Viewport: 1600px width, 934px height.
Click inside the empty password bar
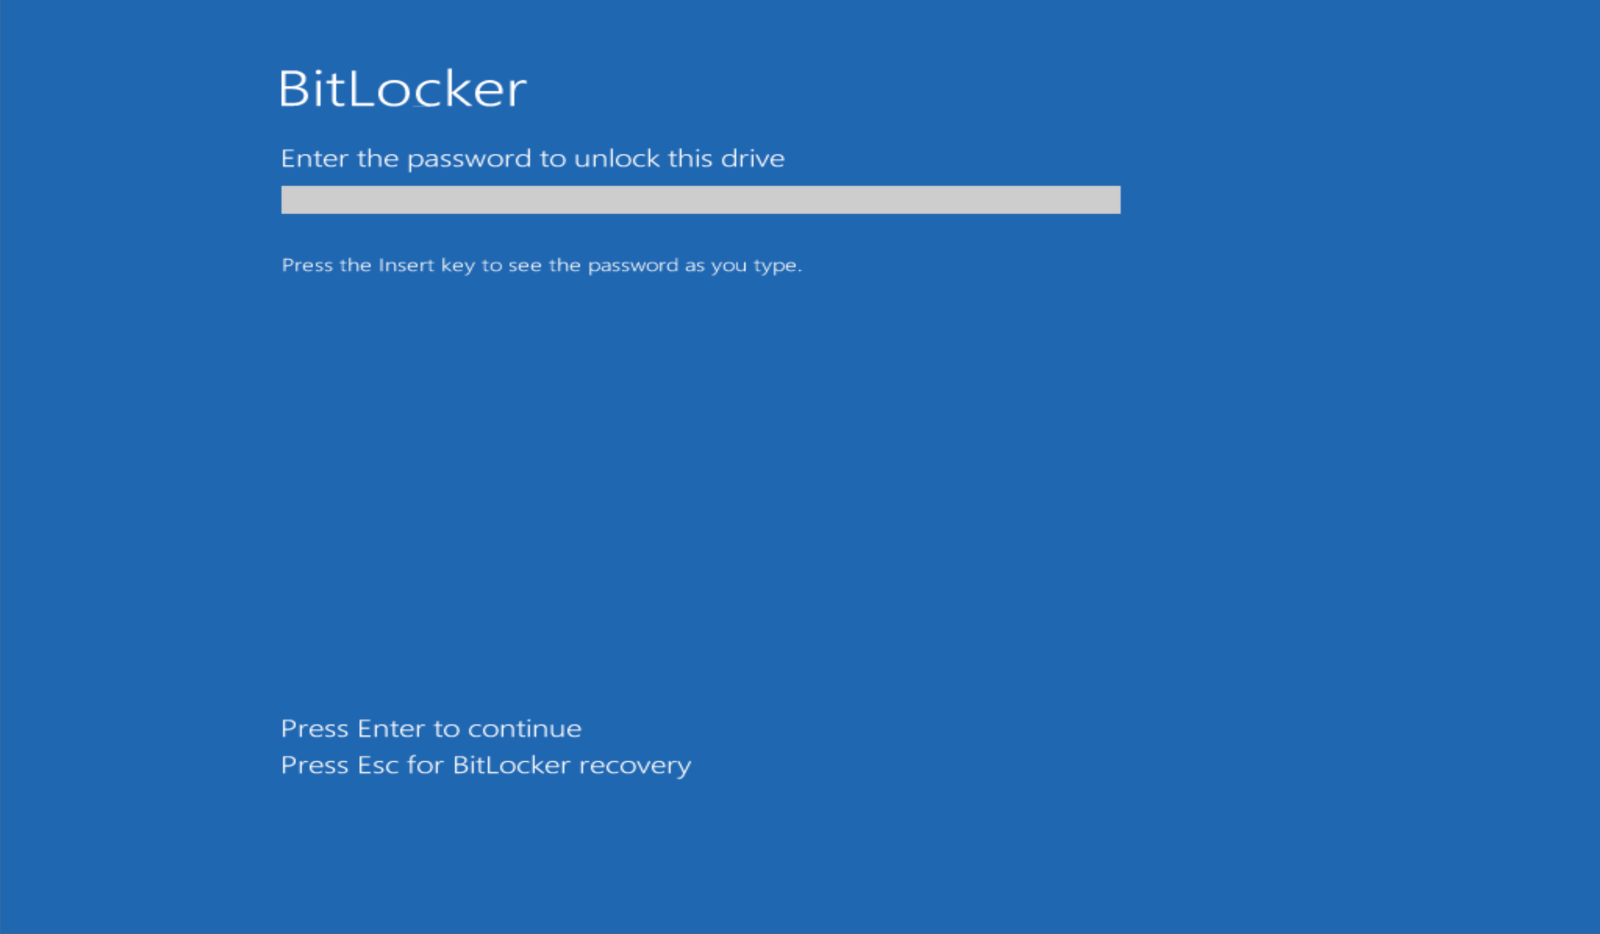(700, 200)
